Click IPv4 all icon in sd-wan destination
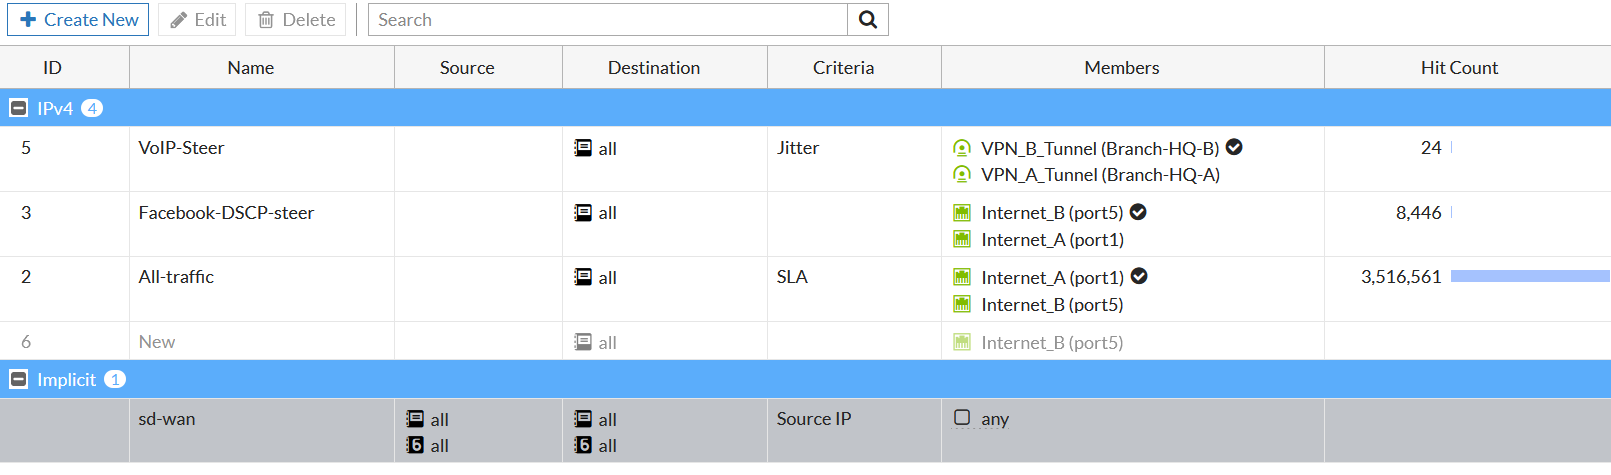Image resolution: width=1611 pixels, height=475 pixels. pyautogui.click(x=583, y=419)
